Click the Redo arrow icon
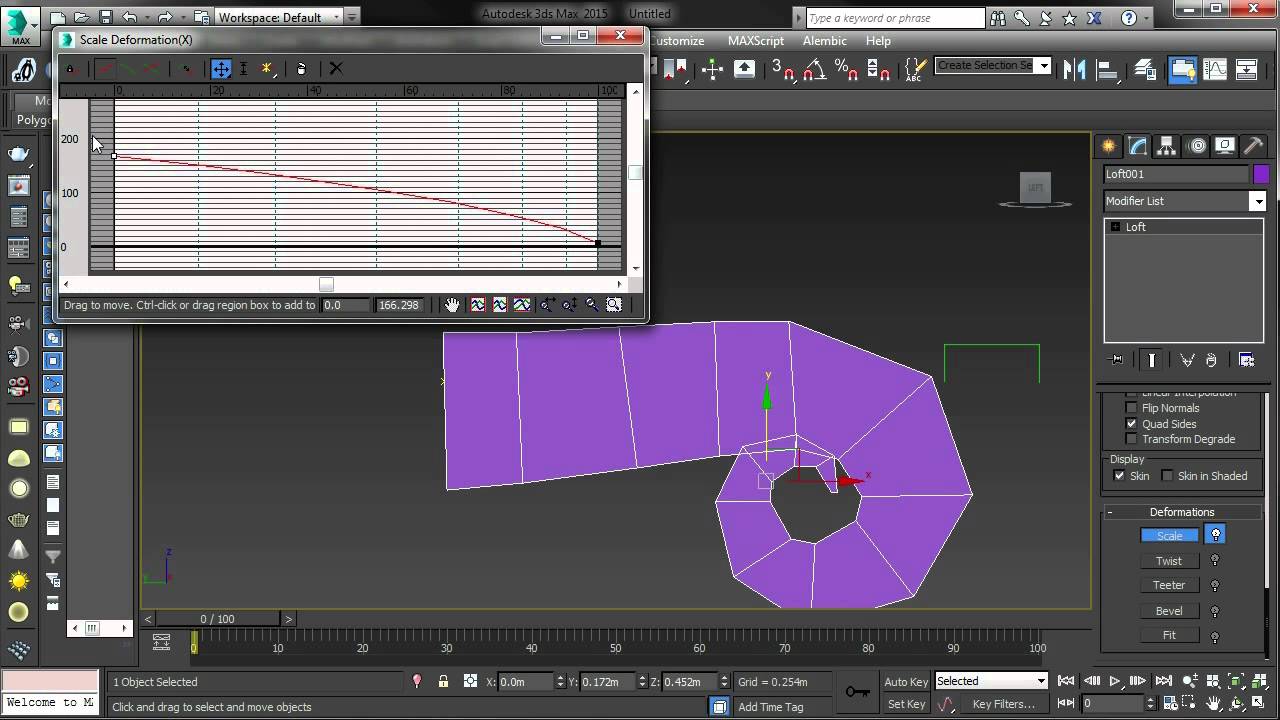 point(165,17)
